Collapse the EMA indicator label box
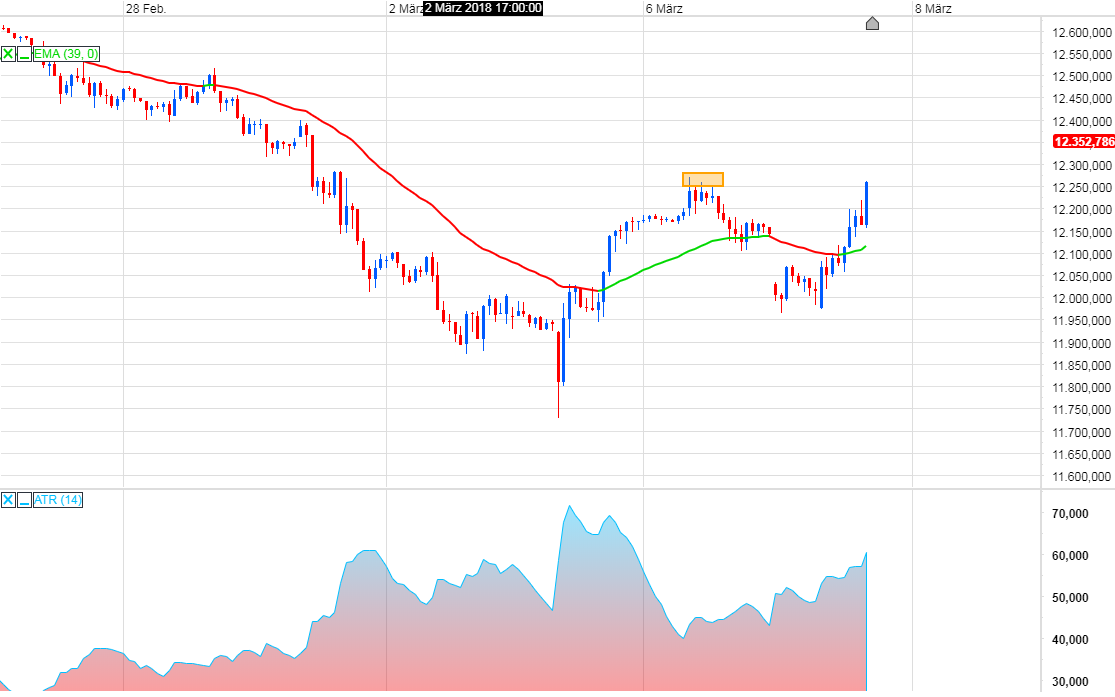Image resolution: width=1115 pixels, height=697 pixels. [24, 55]
